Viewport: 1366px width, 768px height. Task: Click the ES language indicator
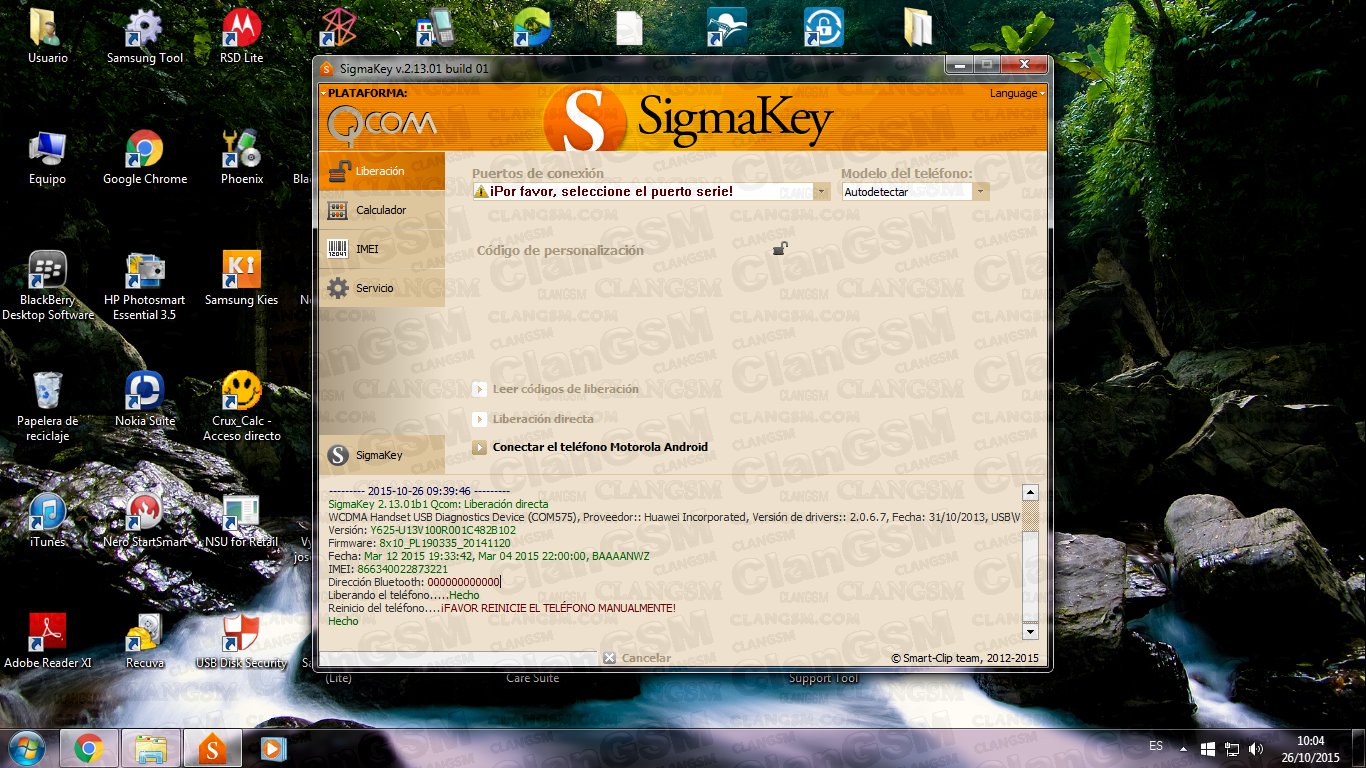[1156, 746]
